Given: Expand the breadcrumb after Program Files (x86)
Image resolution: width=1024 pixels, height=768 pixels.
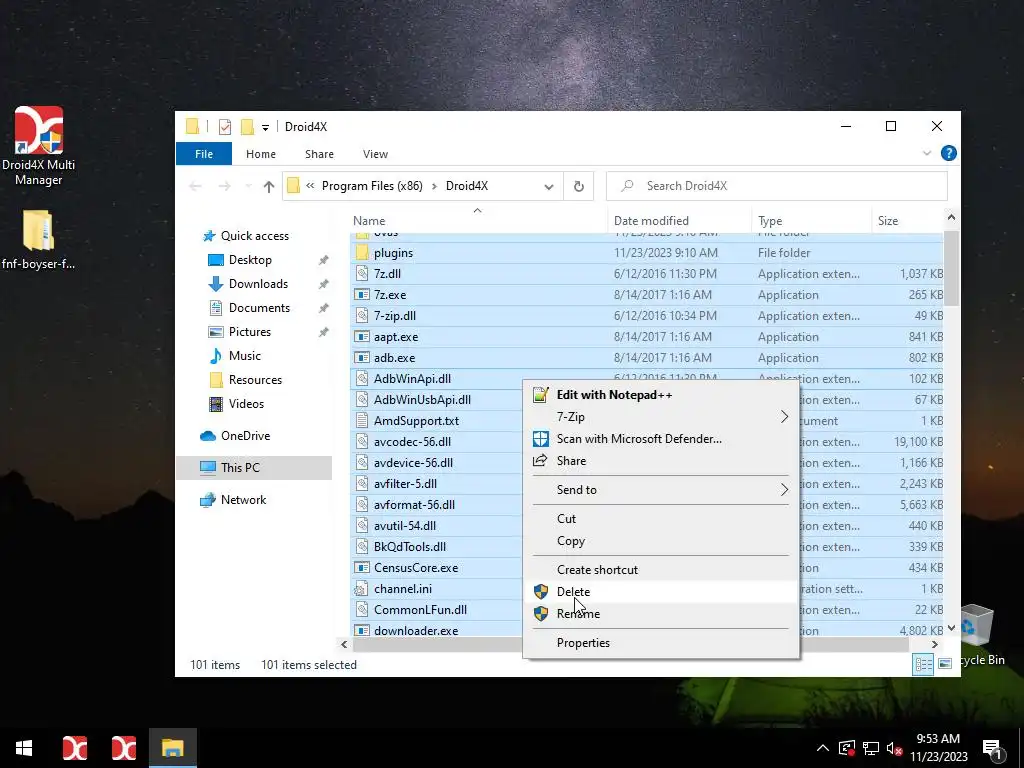Looking at the screenshot, I should 434,186.
